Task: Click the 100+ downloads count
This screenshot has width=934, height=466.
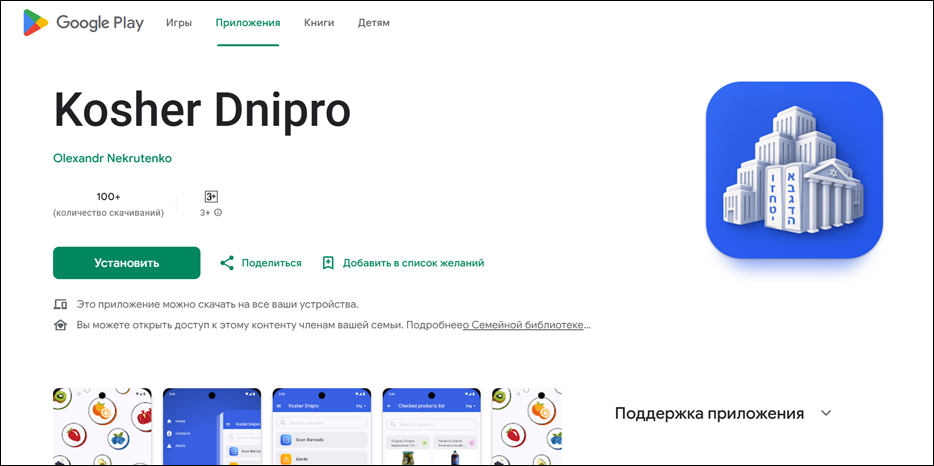Action: click(108, 197)
